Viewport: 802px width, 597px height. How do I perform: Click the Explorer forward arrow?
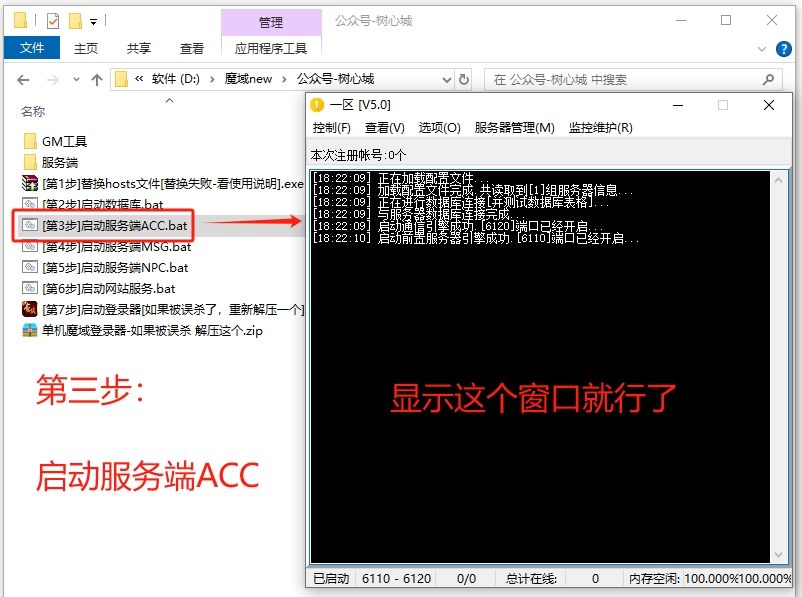[52, 80]
